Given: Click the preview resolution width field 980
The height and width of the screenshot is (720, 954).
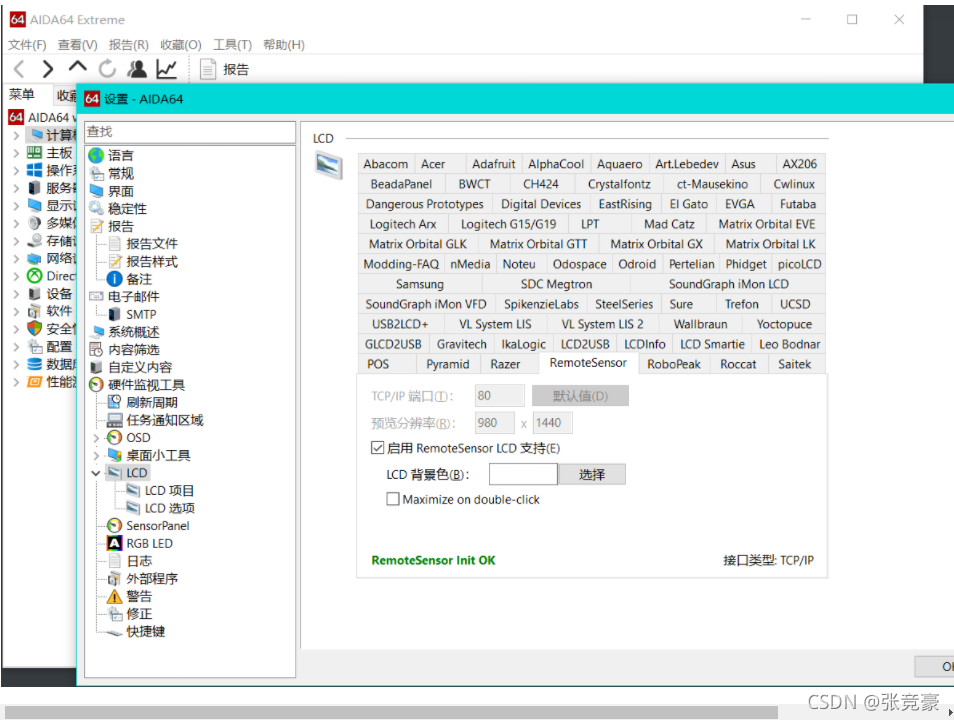Looking at the screenshot, I should coord(495,422).
